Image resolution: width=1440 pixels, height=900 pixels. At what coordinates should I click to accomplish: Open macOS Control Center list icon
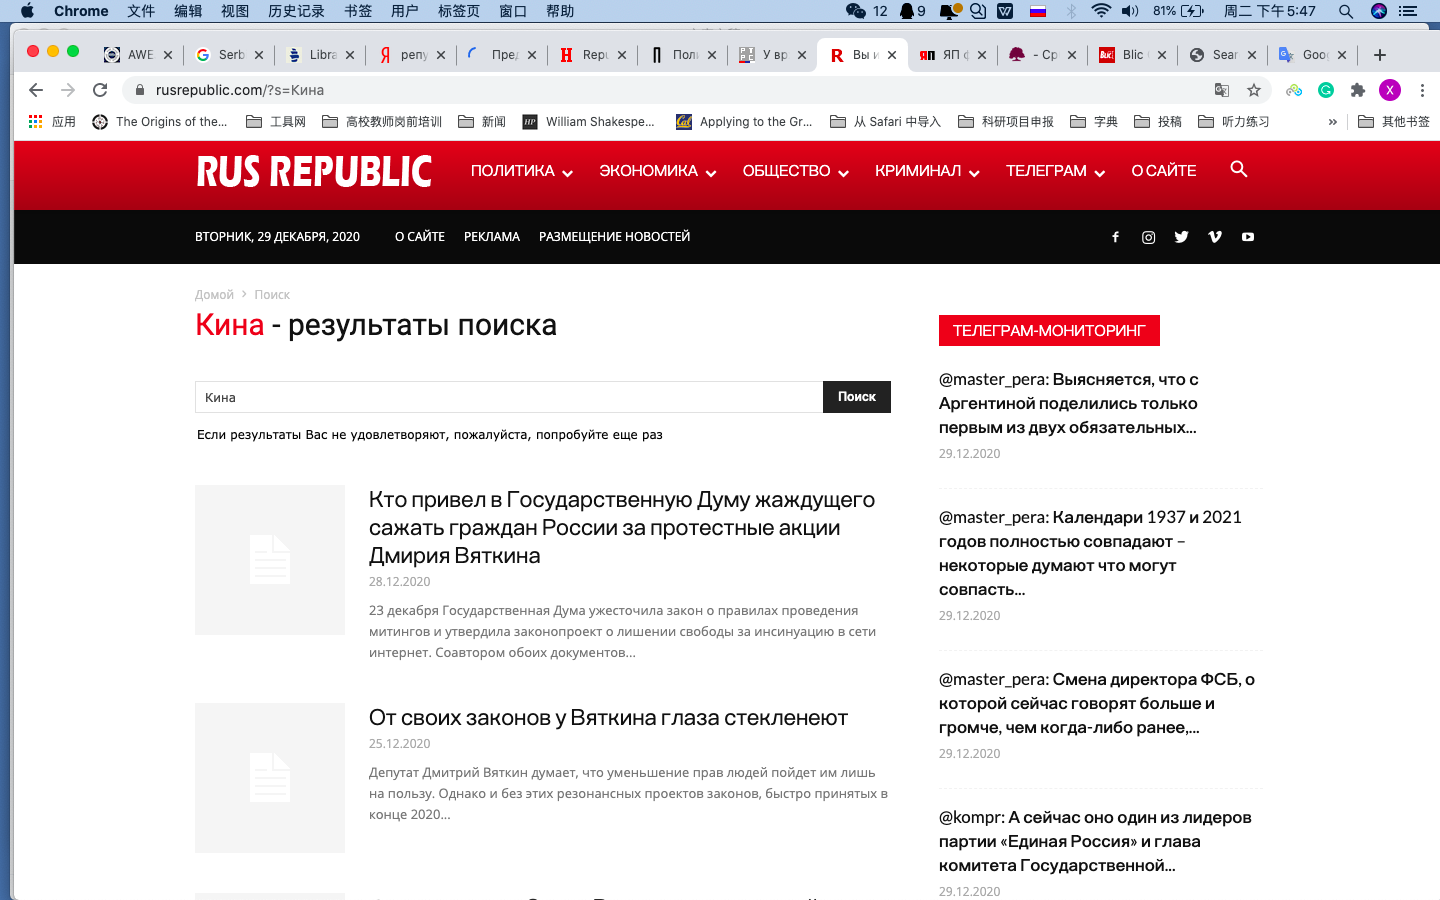[1408, 11]
